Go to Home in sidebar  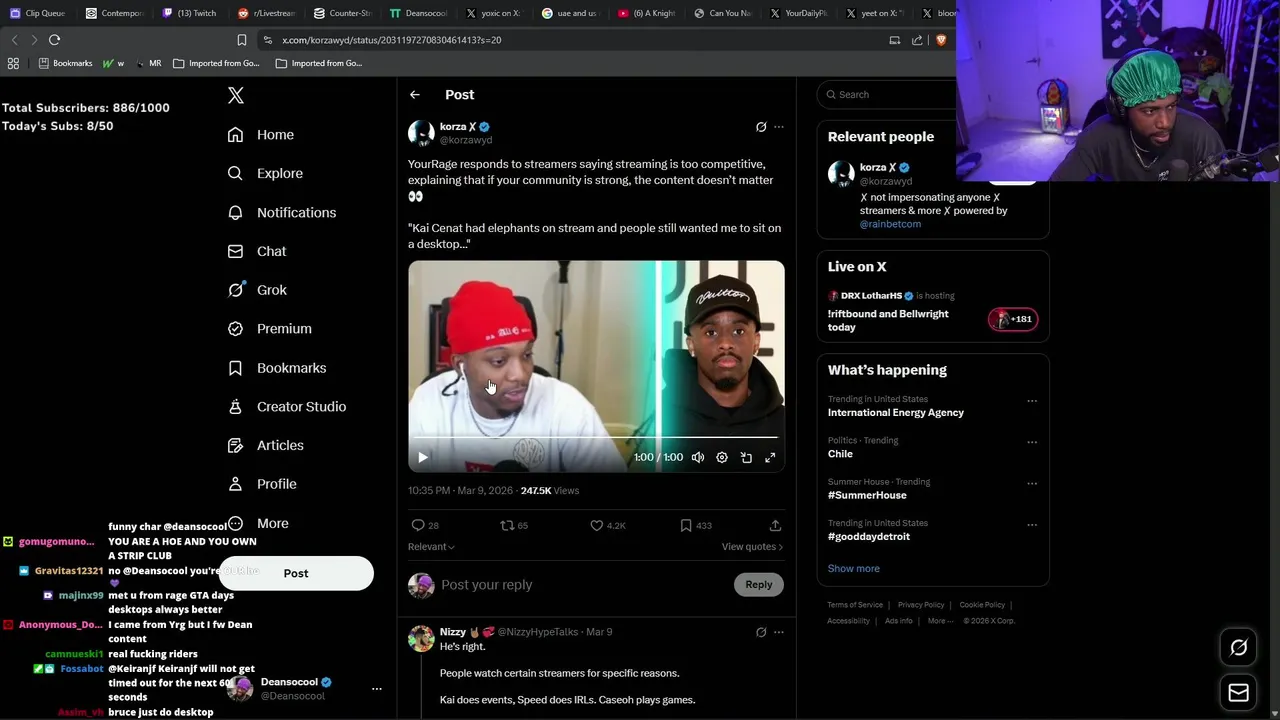[x=260, y=135]
